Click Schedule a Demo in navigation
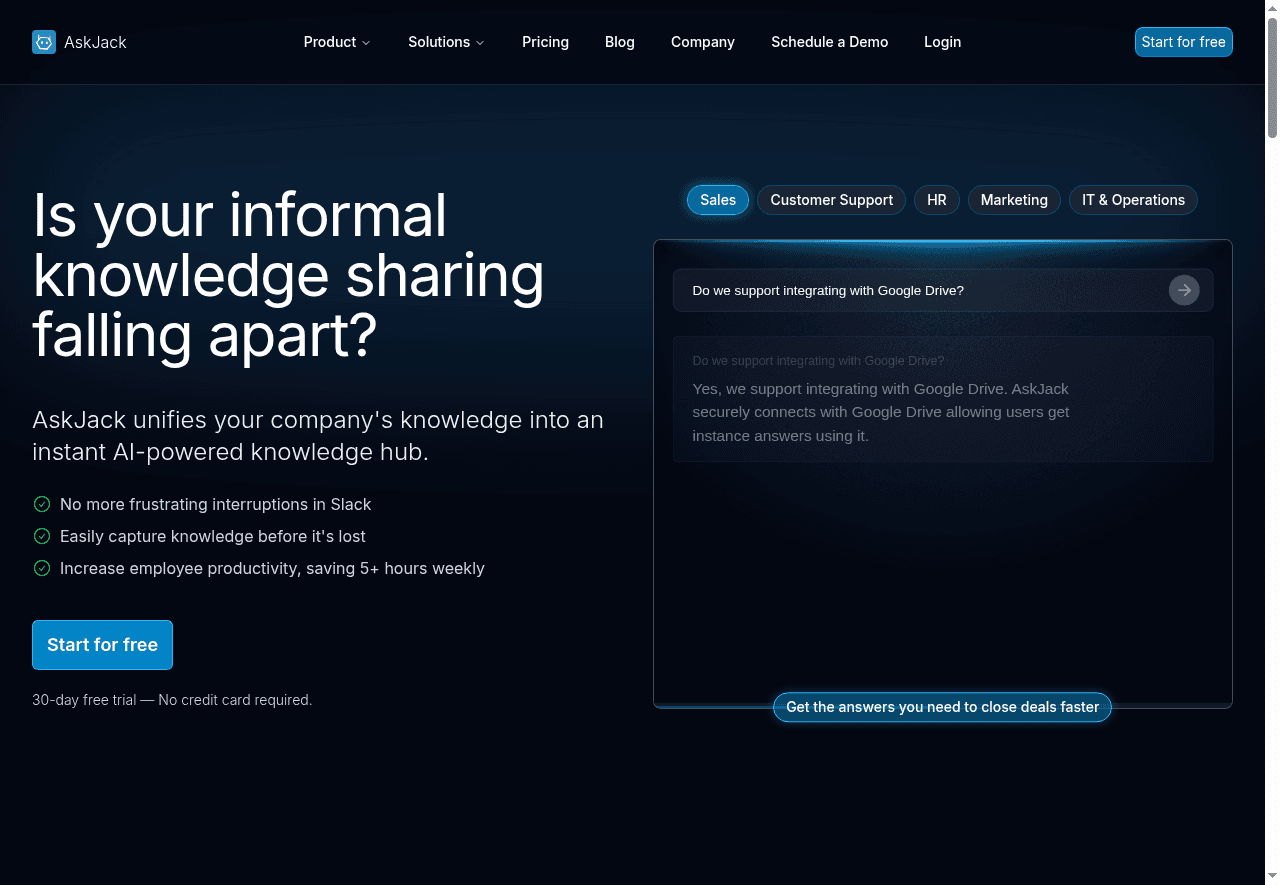The height and width of the screenshot is (885, 1280). point(829,42)
